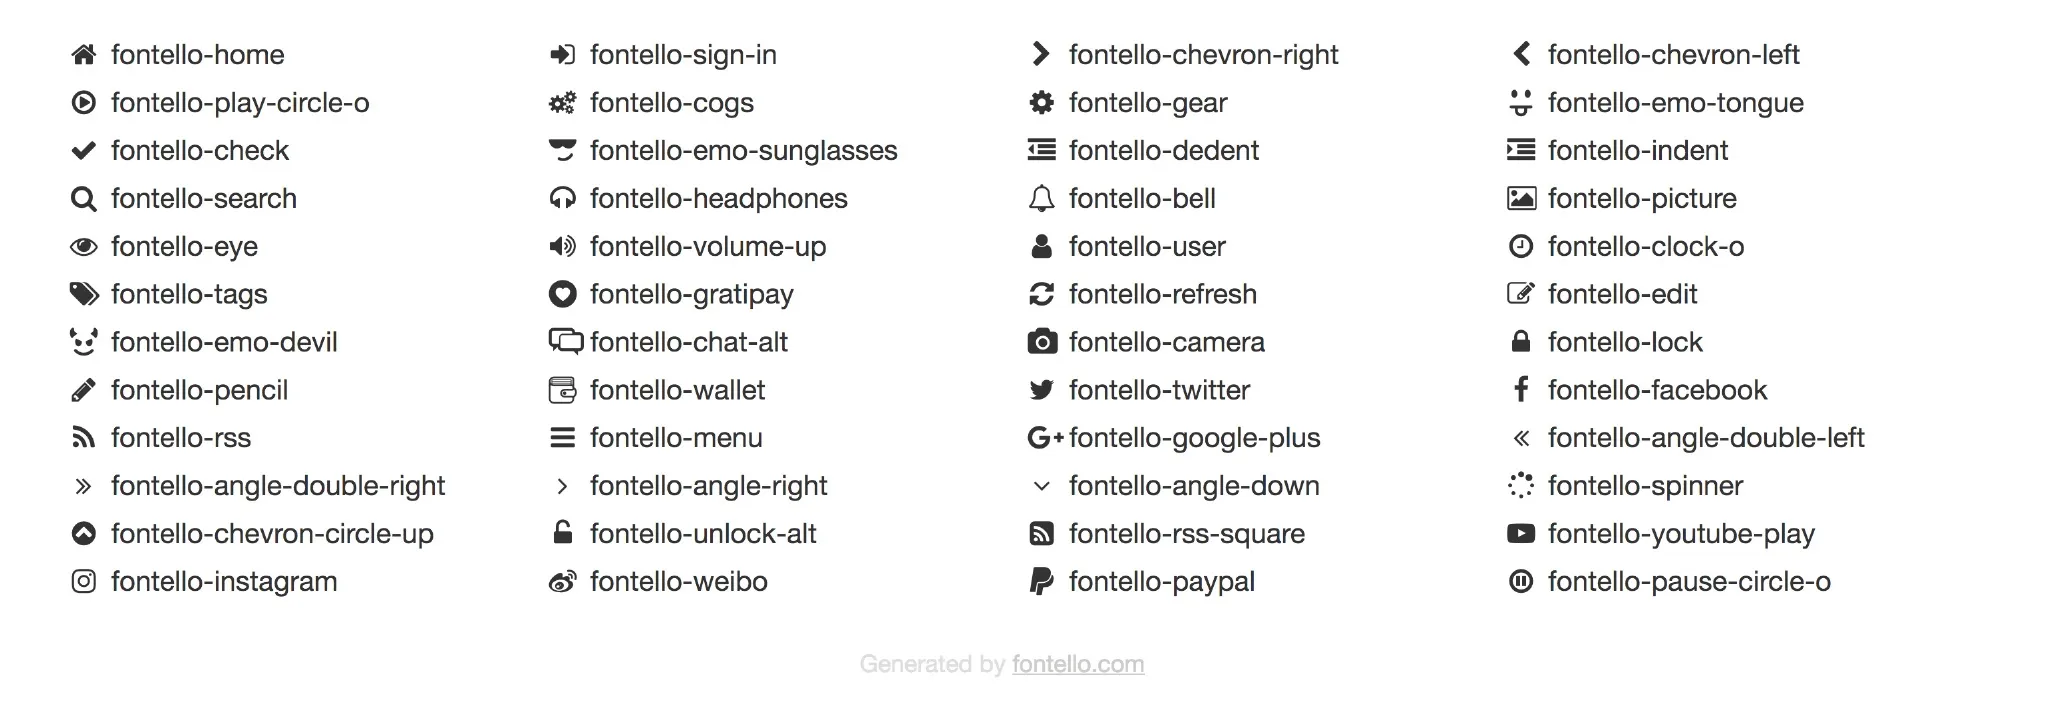Open the fontello.com link

(1078, 664)
